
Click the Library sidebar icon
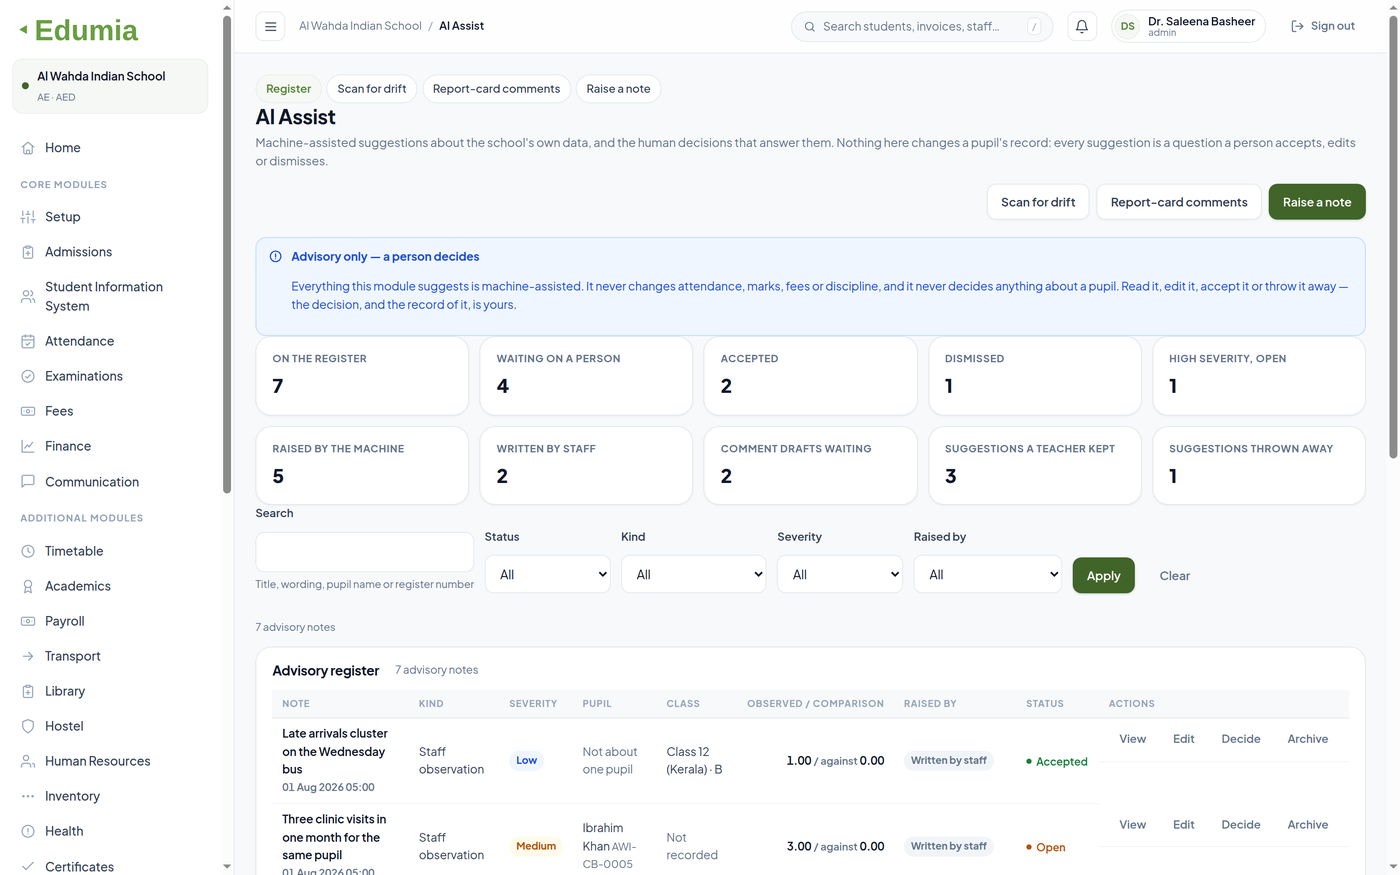tap(28, 691)
